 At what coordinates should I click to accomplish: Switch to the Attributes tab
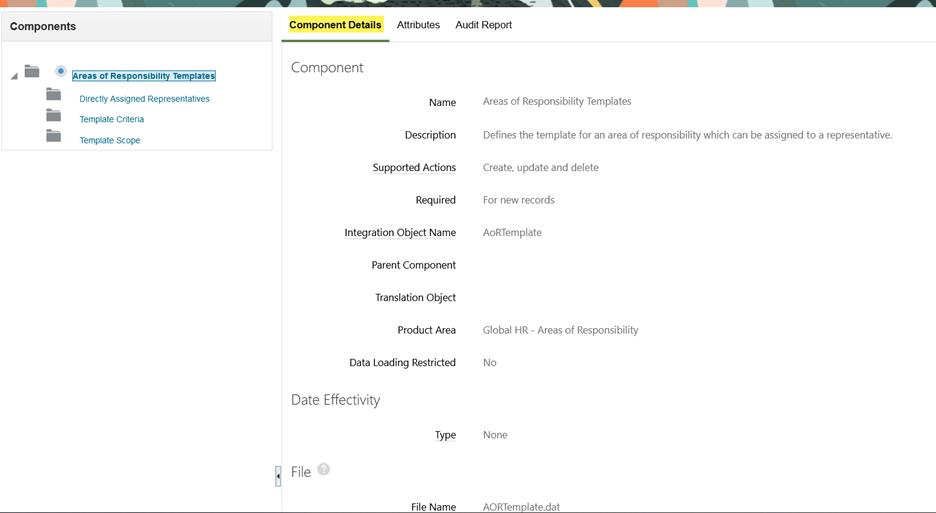point(418,25)
